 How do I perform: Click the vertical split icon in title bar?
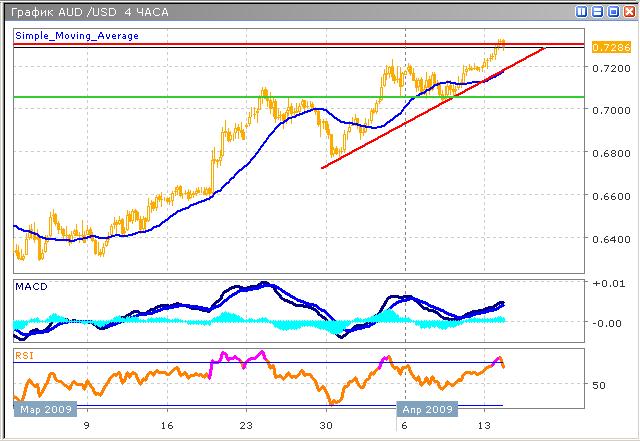tap(583, 10)
